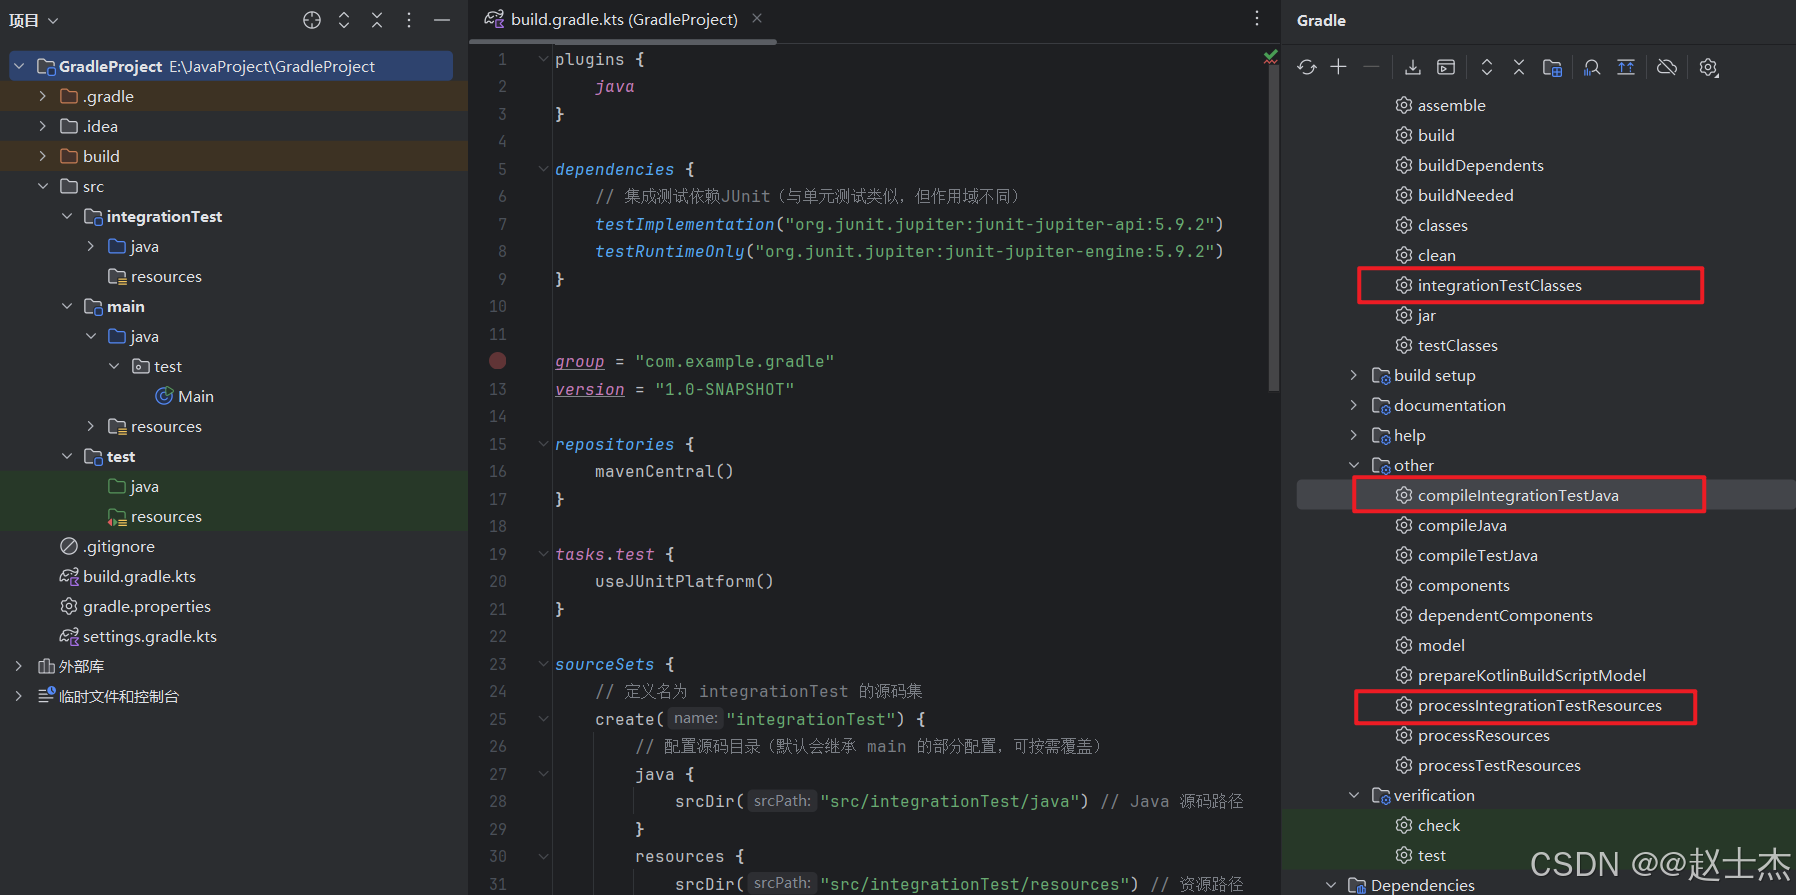1796x895 pixels.
Task: Select processIntegrationTestResources task
Action: 1528,705
